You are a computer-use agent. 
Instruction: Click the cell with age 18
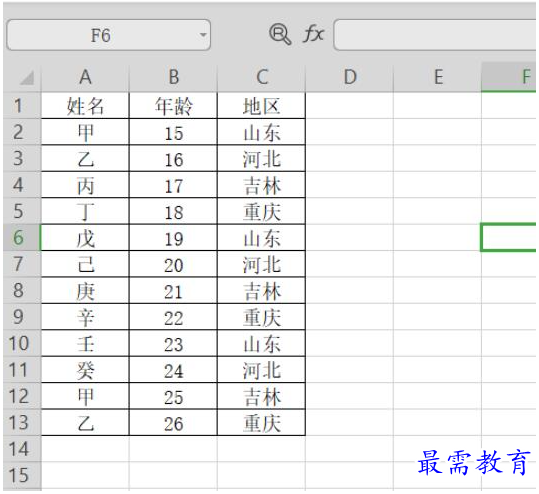tap(173, 211)
